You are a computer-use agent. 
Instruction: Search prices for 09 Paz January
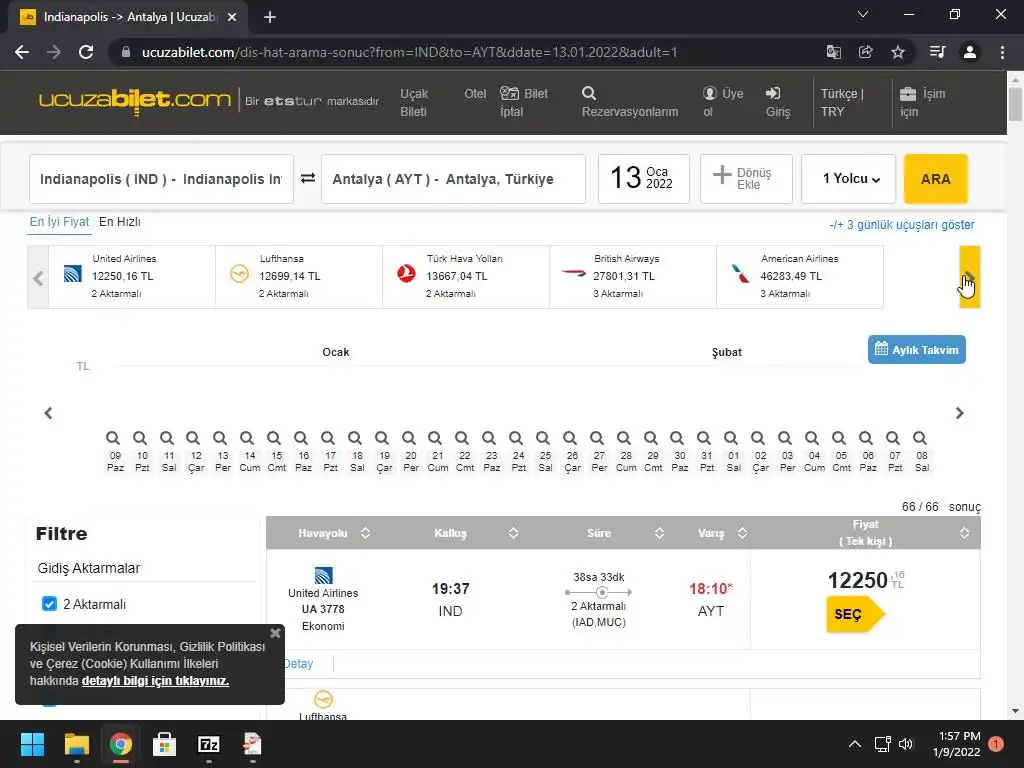click(113, 438)
